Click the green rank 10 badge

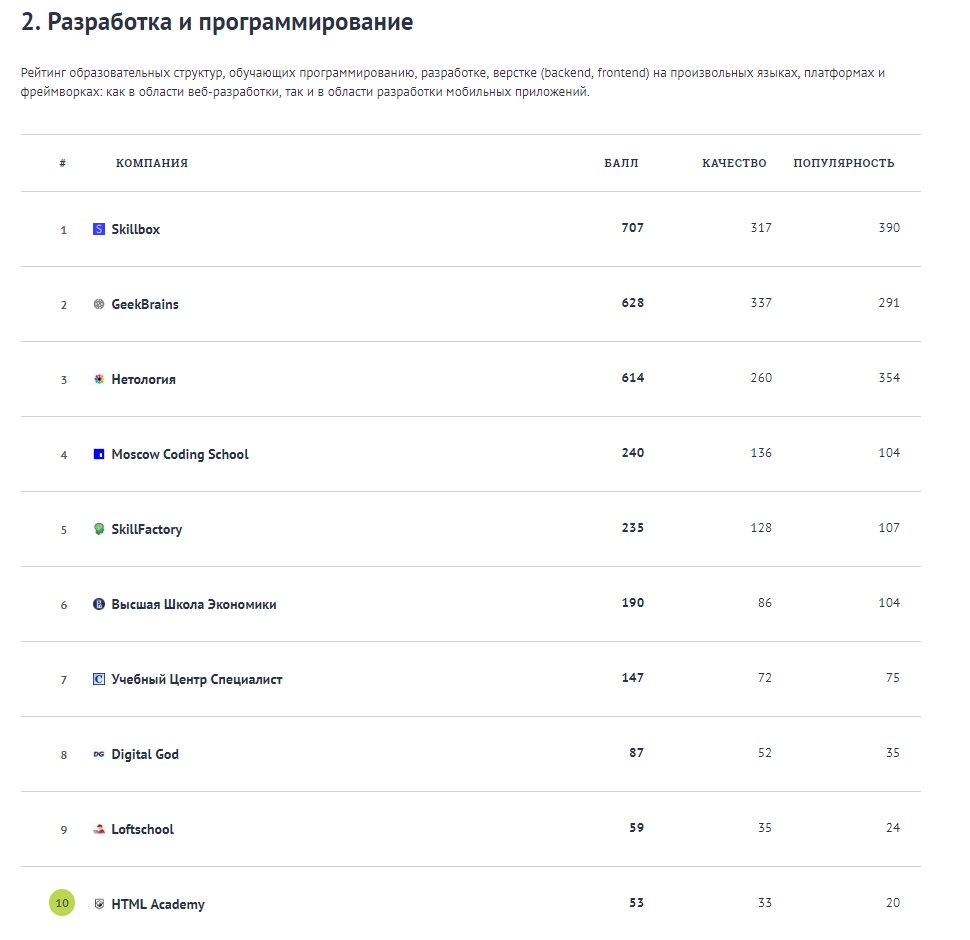[62, 903]
